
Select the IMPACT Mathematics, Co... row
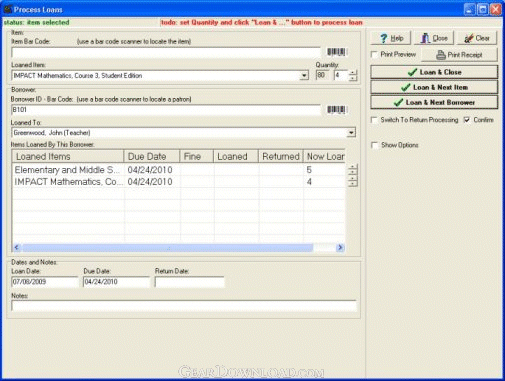179,182
